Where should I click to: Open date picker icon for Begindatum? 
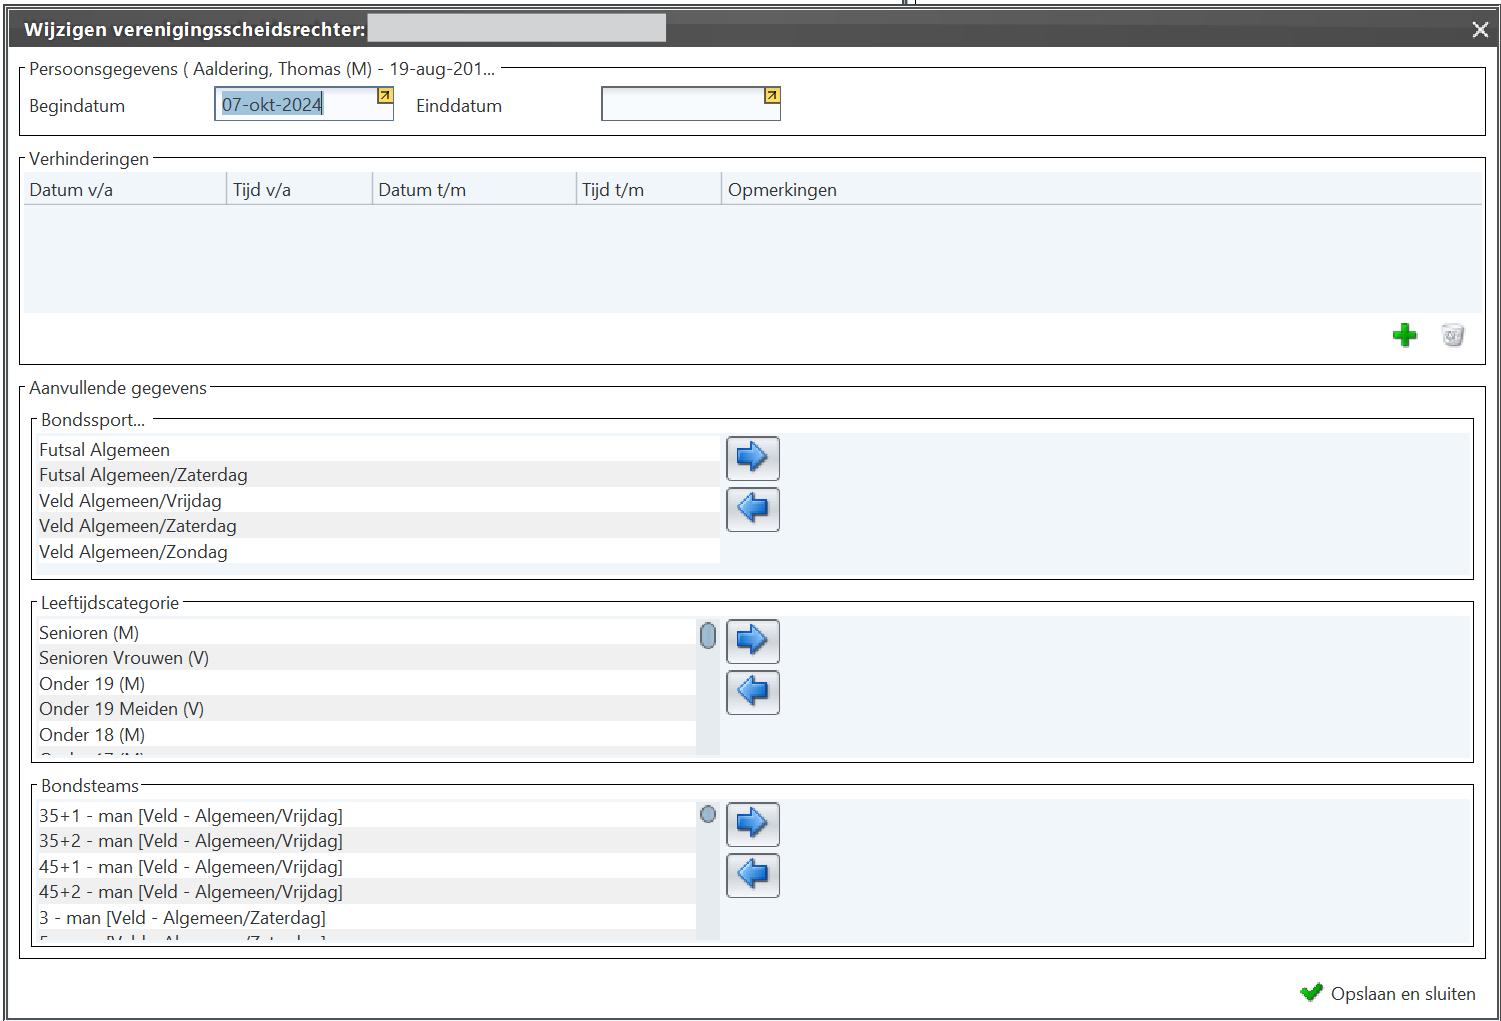(385, 96)
